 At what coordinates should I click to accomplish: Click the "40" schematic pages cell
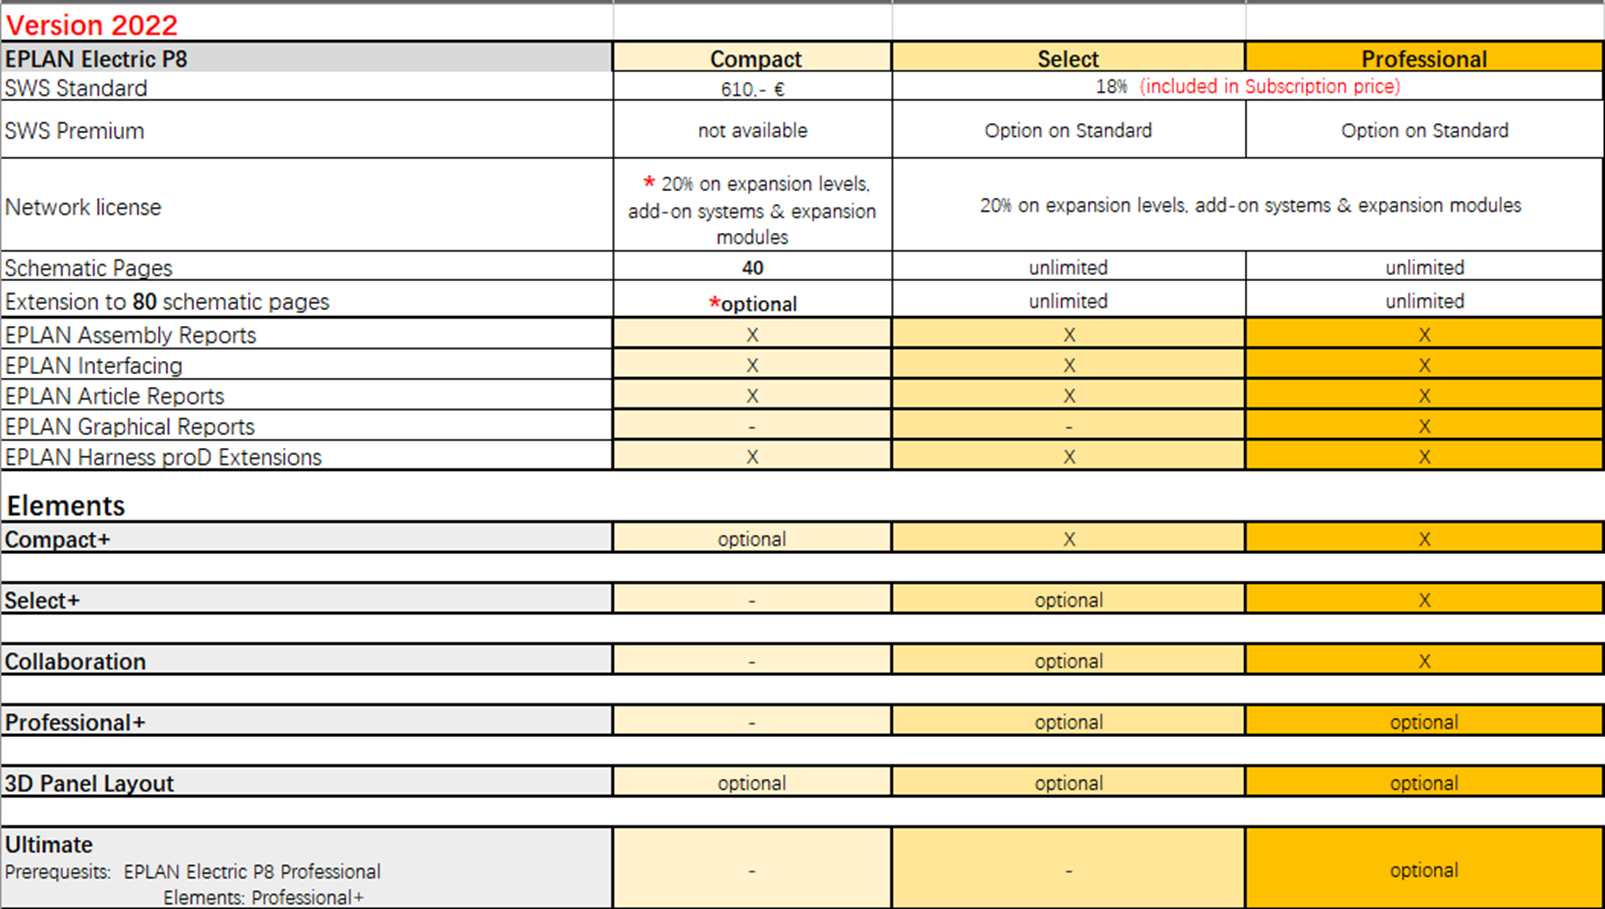753,268
